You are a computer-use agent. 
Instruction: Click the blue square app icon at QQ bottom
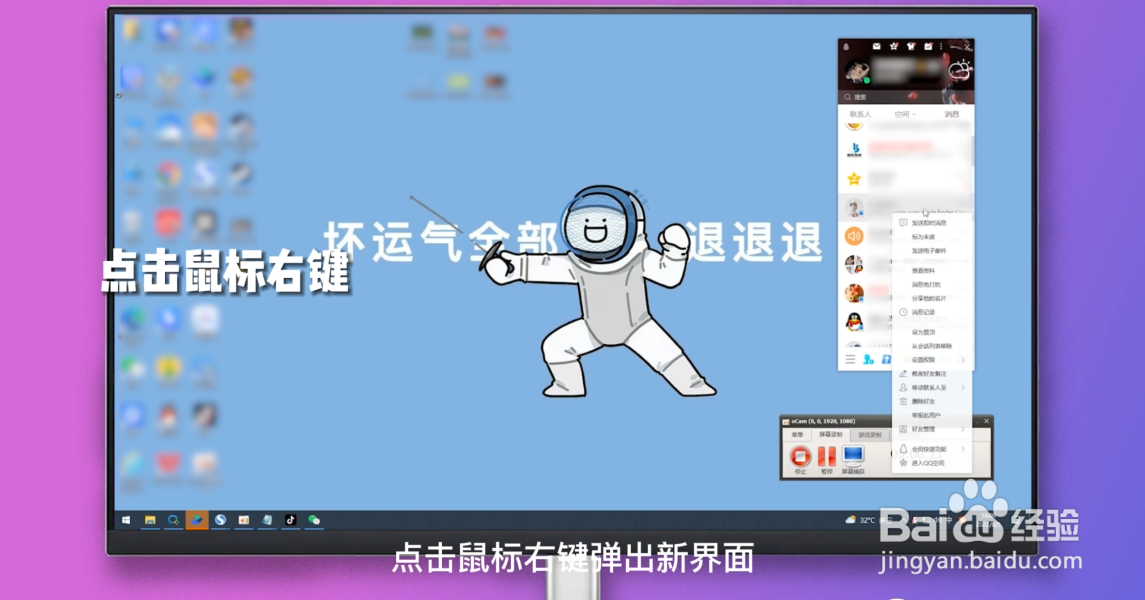[886, 359]
